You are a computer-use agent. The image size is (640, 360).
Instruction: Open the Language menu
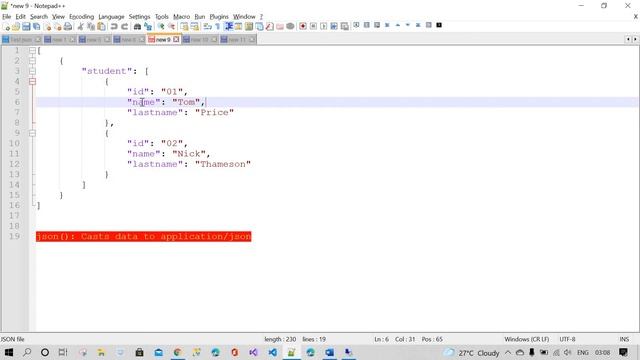(x=111, y=17)
